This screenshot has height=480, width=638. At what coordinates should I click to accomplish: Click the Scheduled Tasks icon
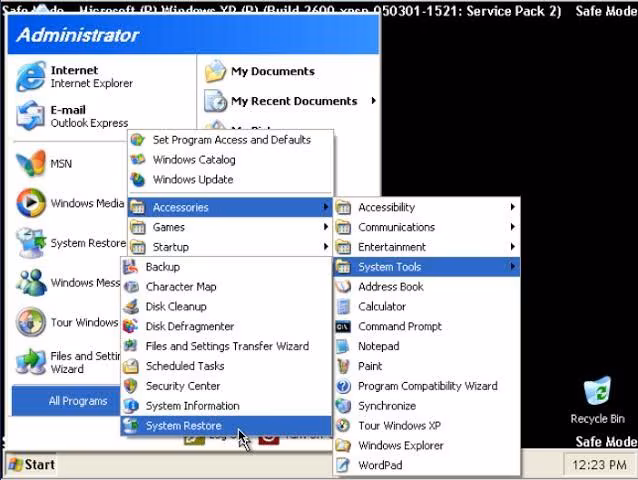[131, 366]
